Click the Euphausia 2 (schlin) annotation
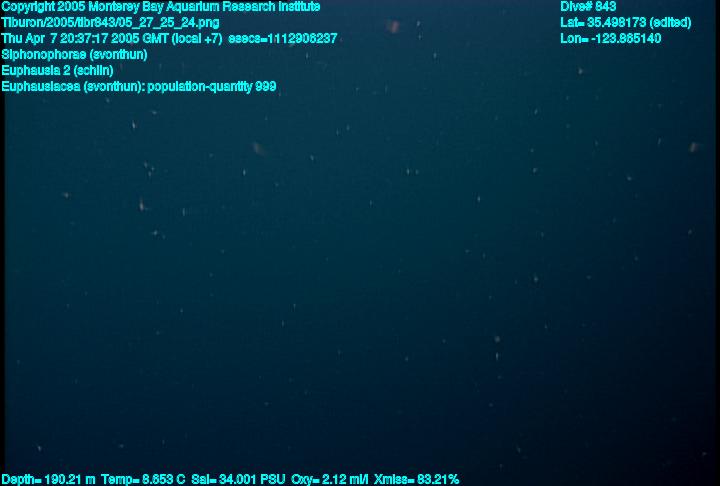 tap(57, 71)
